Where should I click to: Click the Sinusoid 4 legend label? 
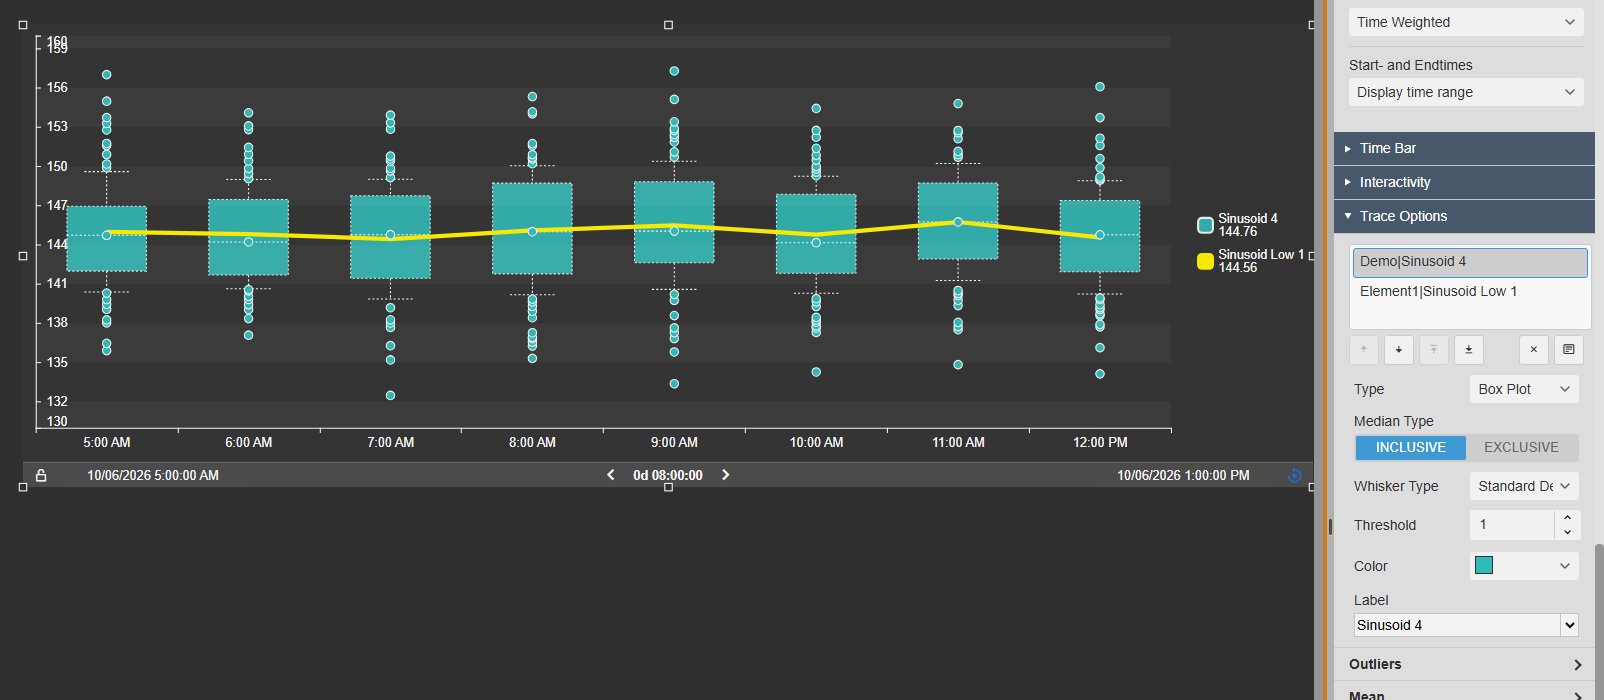tap(1248, 218)
